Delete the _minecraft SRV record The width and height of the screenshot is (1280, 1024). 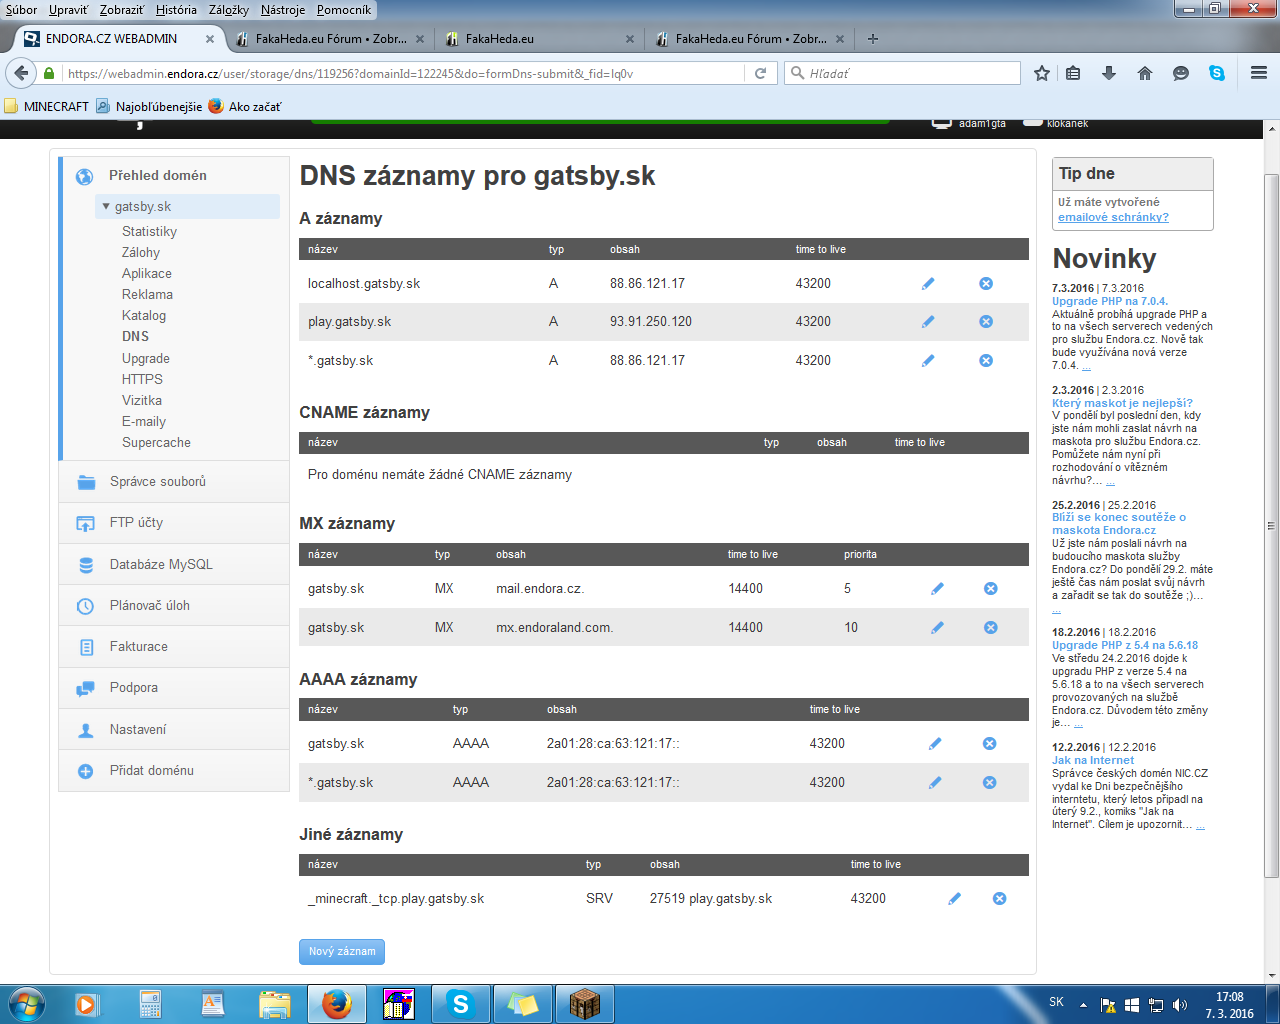[999, 899]
